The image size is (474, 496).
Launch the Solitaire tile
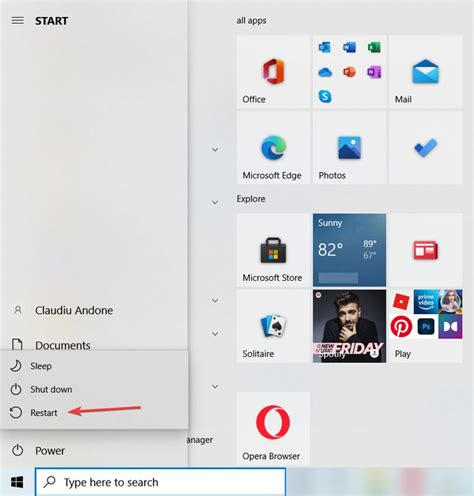(273, 326)
